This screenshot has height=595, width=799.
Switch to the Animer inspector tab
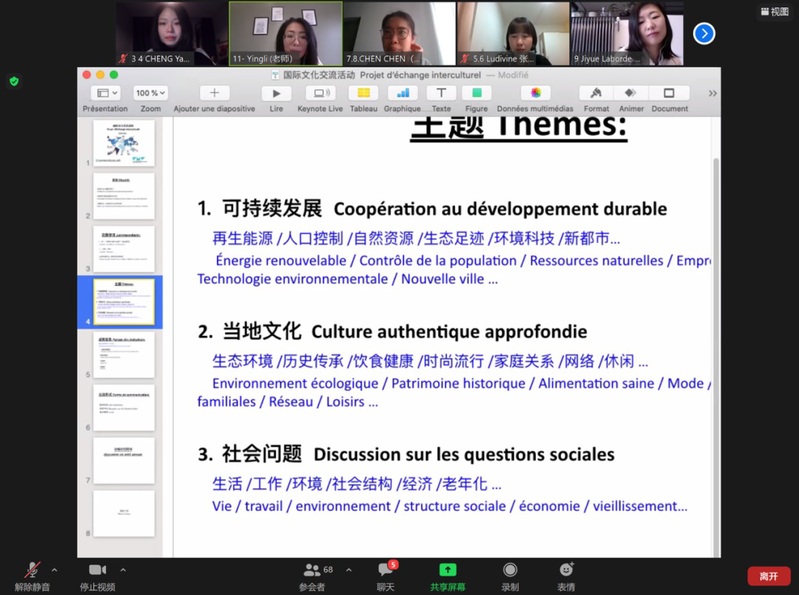tap(631, 93)
